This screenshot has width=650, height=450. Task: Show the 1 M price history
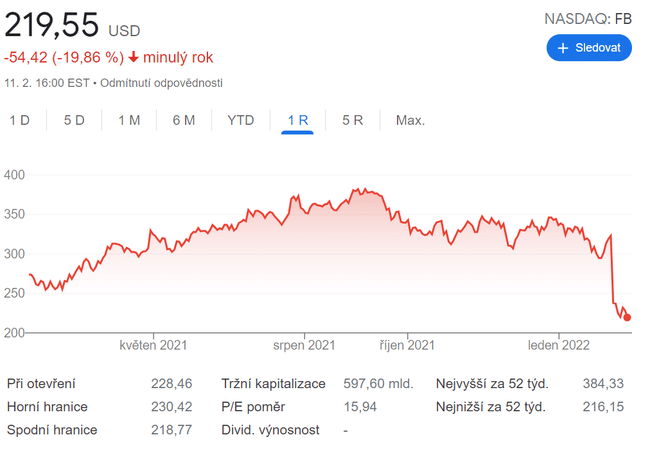tap(129, 120)
